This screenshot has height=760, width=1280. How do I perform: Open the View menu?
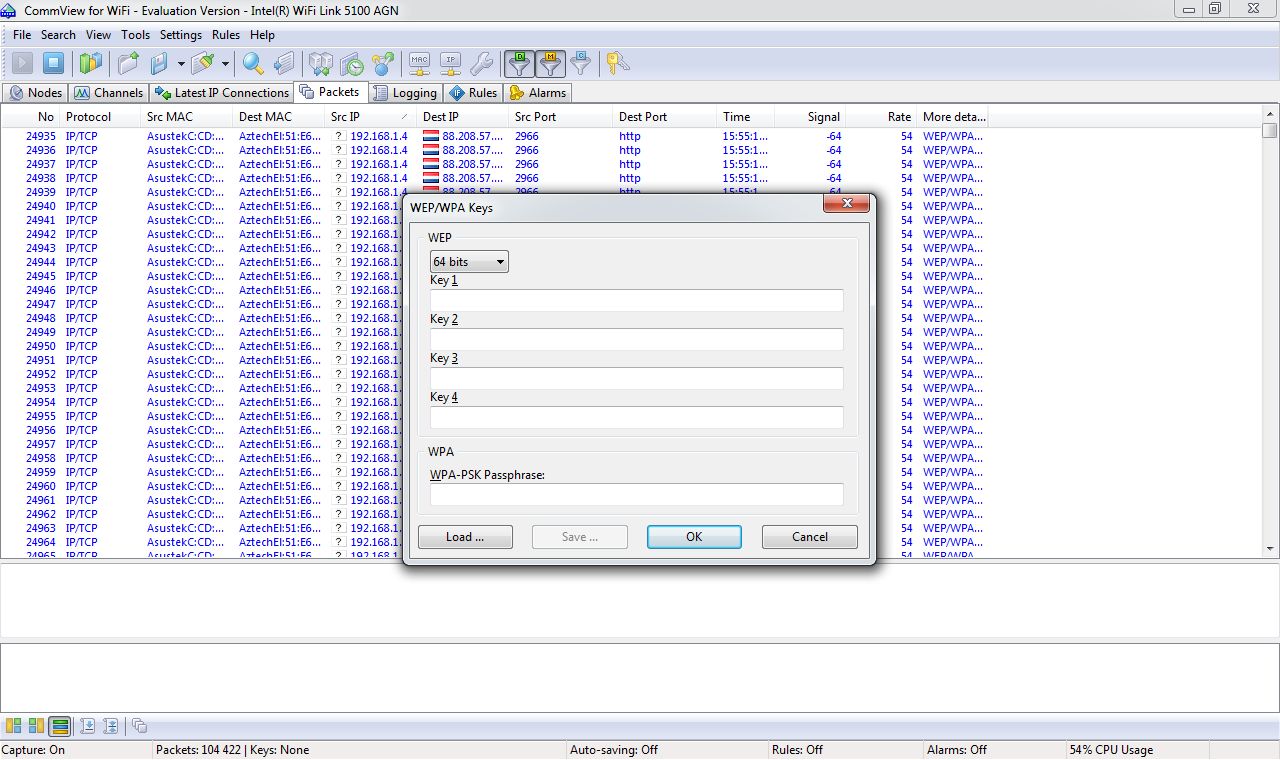98,35
